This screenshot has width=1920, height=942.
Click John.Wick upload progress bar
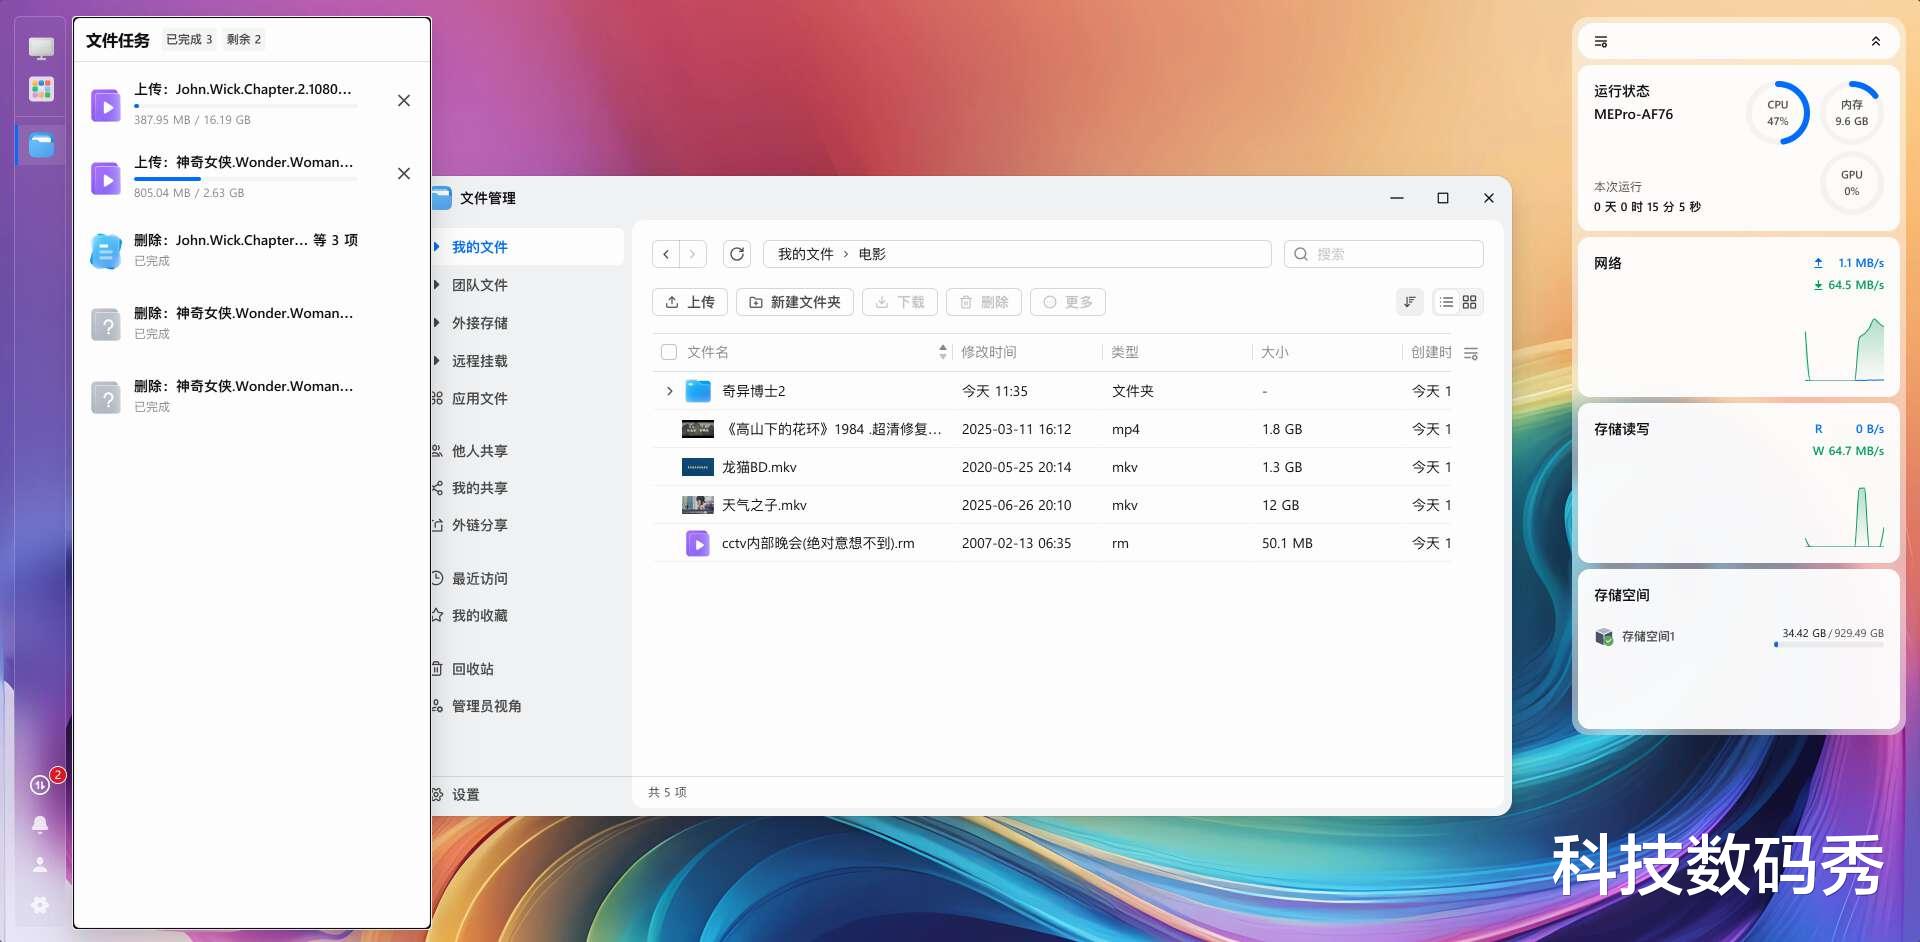pos(245,106)
